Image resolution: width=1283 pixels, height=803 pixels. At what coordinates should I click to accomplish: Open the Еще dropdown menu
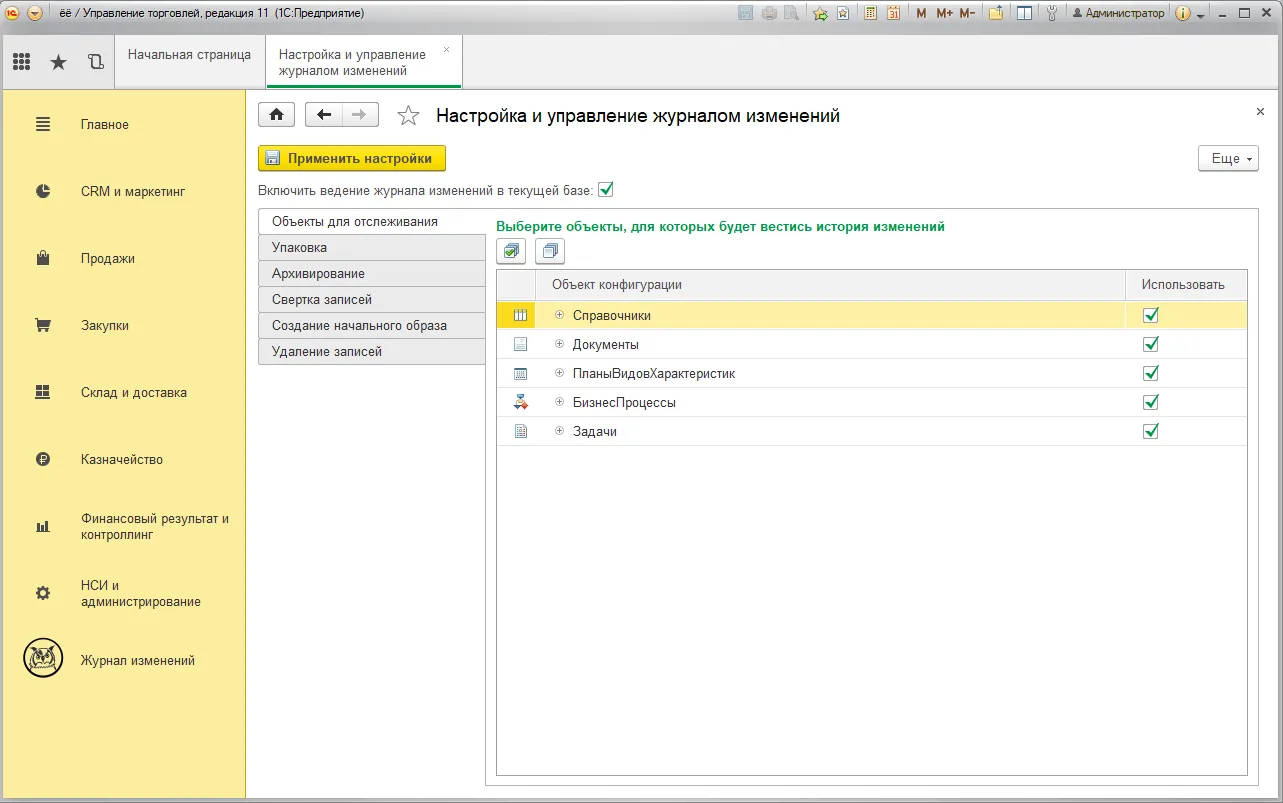1228,158
